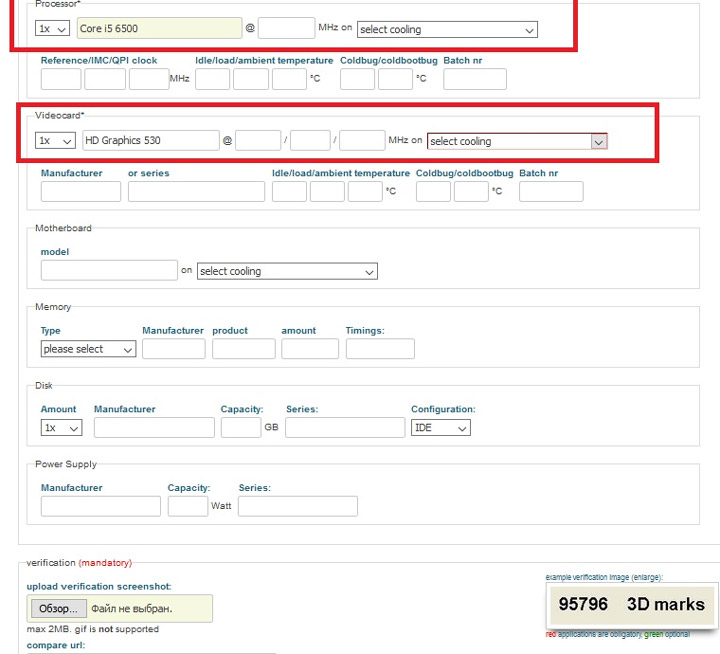Click the Обзор... file browse button
The image size is (720, 654).
59,609
